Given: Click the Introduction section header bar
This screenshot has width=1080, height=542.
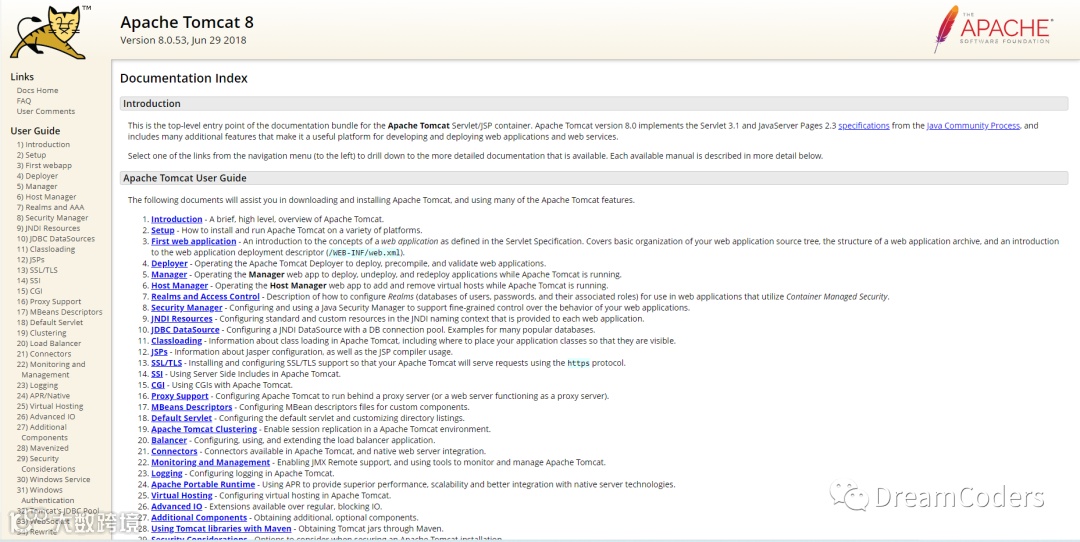Looking at the screenshot, I should click(x=594, y=103).
